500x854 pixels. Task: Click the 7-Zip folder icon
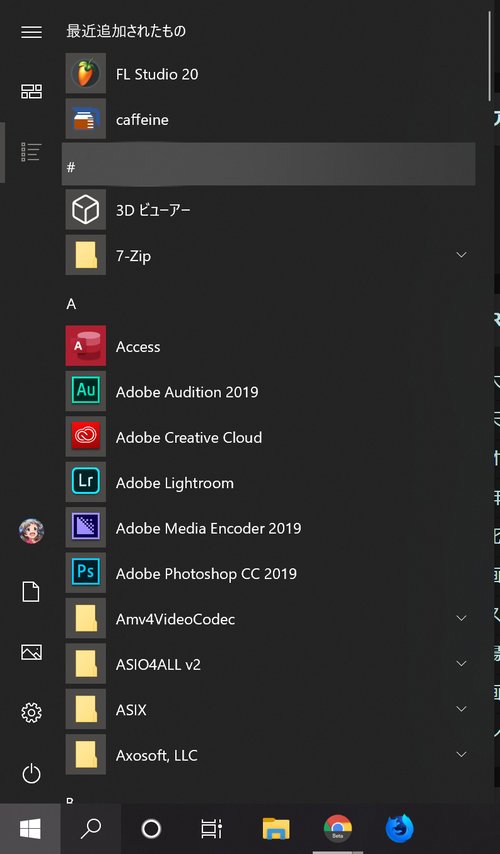[86, 255]
